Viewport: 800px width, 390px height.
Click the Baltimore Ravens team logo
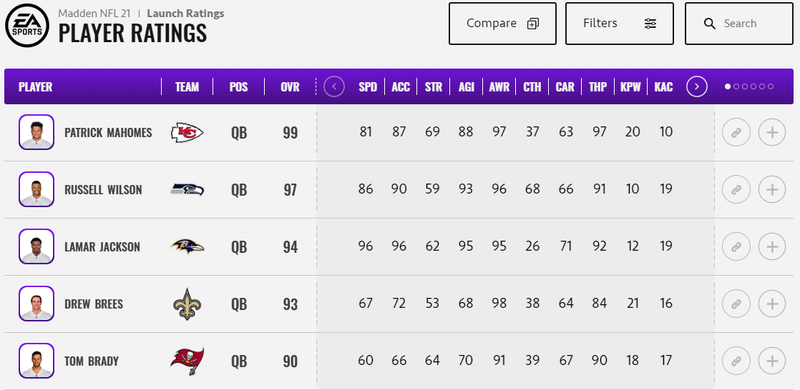click(187, 247)
